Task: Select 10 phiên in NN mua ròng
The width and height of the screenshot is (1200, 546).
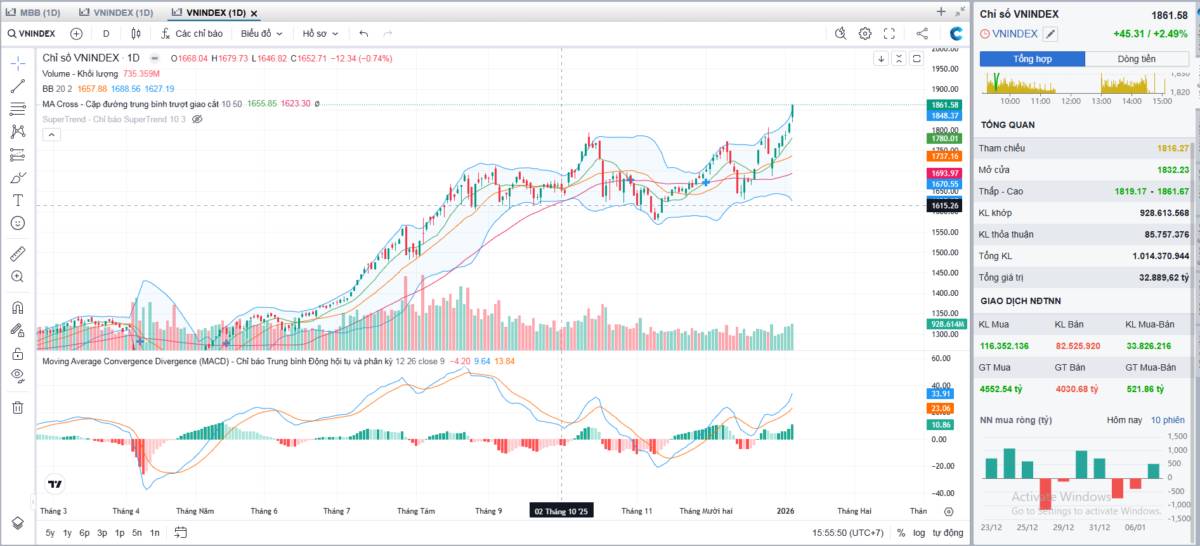Action: (x=1167, y=420)
